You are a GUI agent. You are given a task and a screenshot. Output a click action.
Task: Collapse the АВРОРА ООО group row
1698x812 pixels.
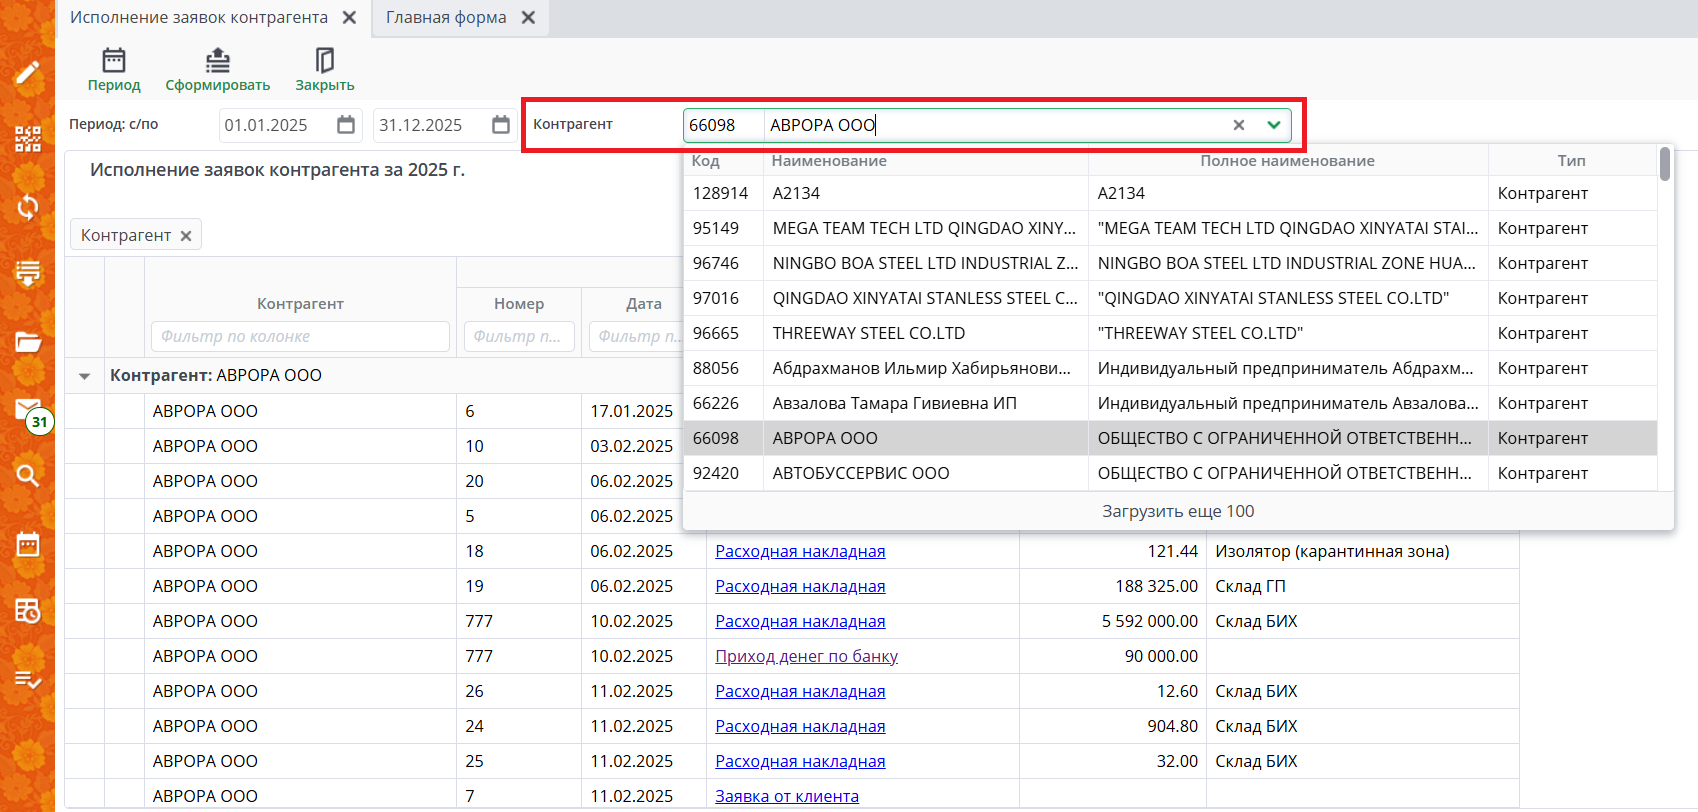click(85, 376)
